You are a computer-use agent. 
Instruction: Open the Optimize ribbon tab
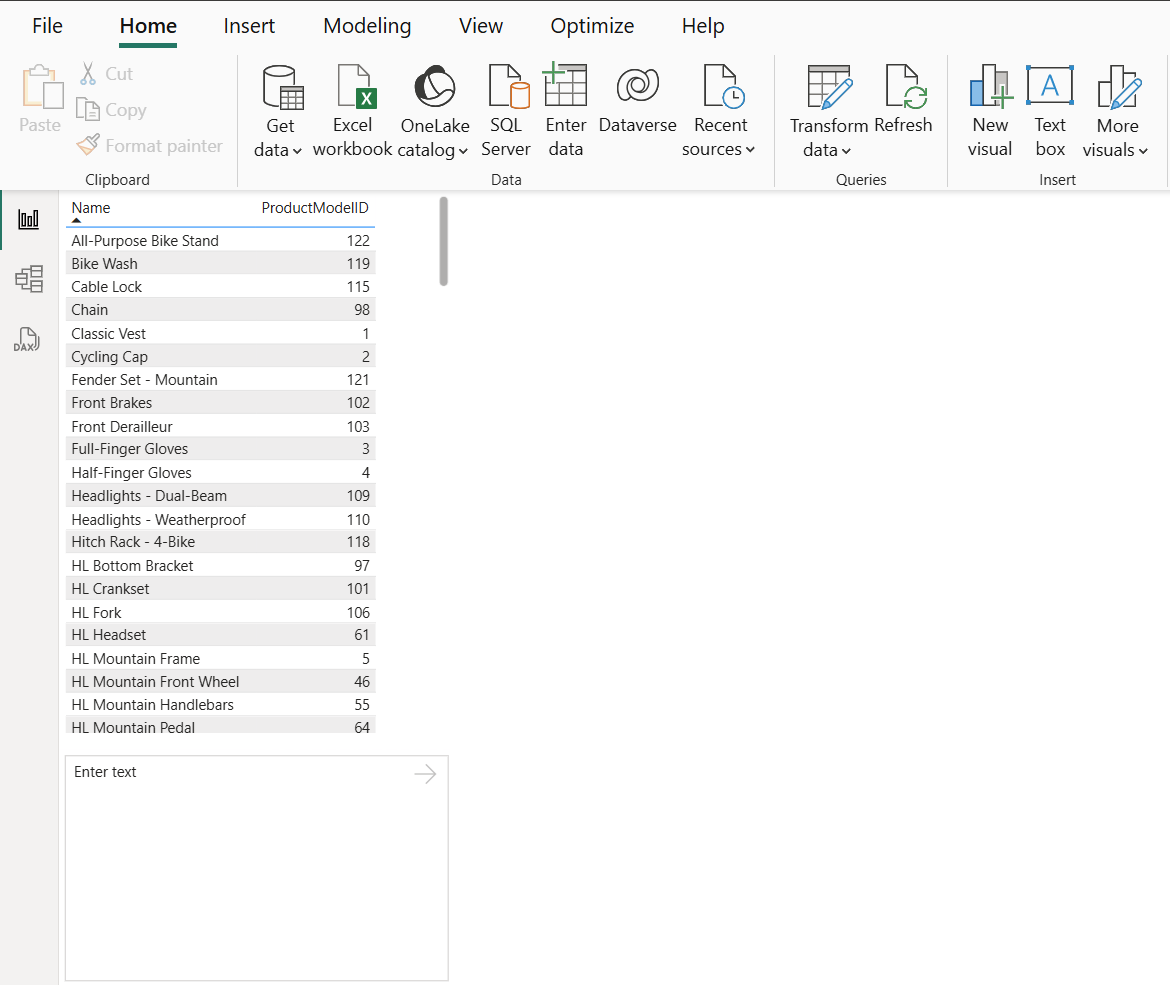[591, 26]
